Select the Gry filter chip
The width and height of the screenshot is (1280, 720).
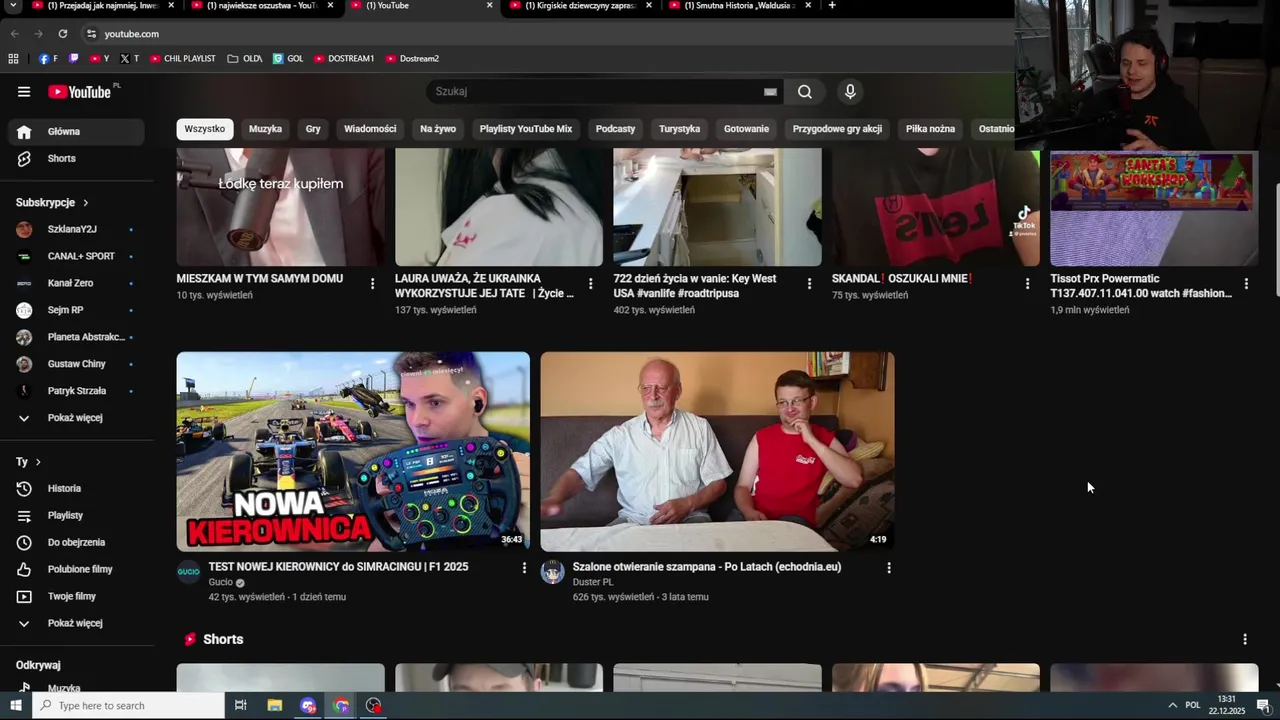coord(313,129)
